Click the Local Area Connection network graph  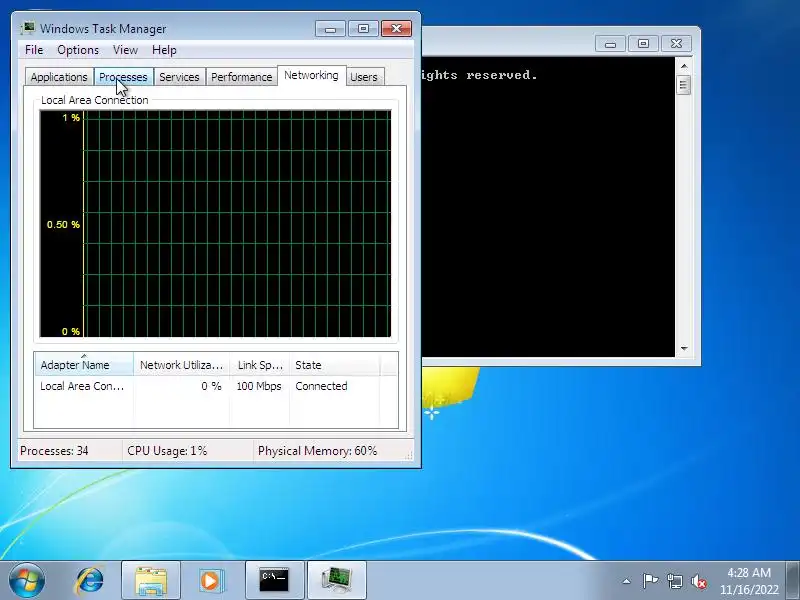pyautogui.click(x=215, y=223)
